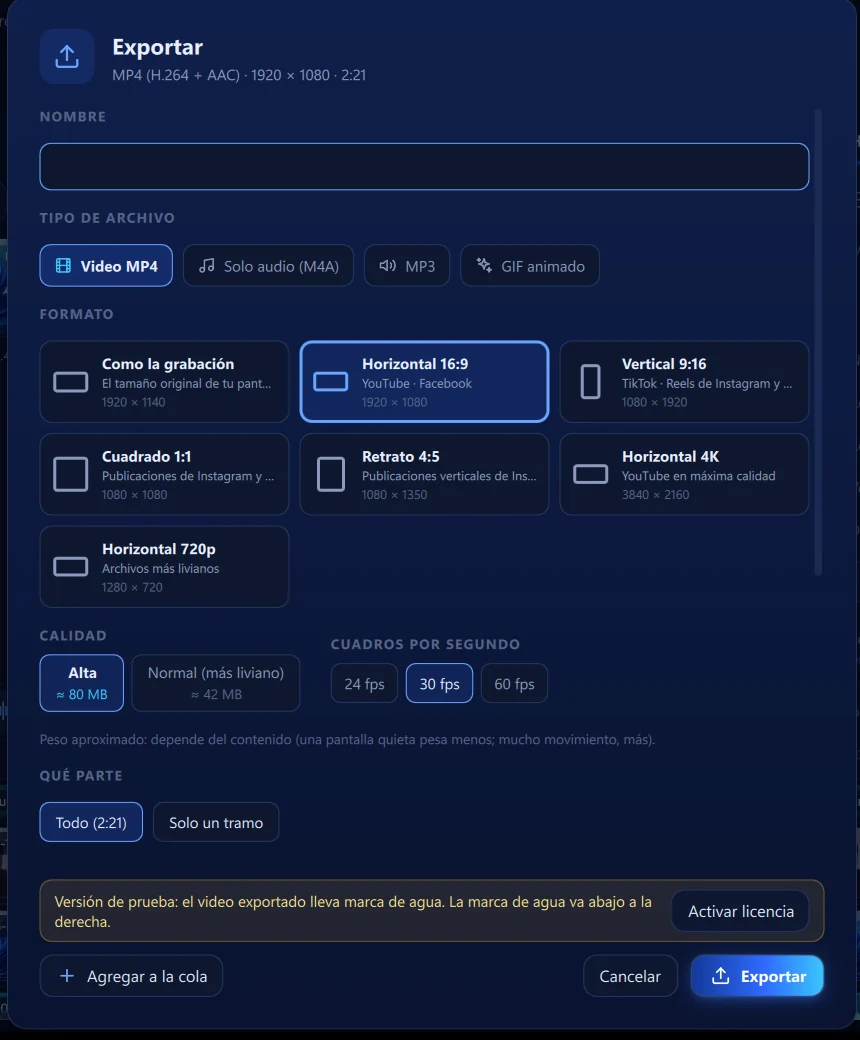
Task: Select the 30 fps option
Action: (x=440, y=683)
